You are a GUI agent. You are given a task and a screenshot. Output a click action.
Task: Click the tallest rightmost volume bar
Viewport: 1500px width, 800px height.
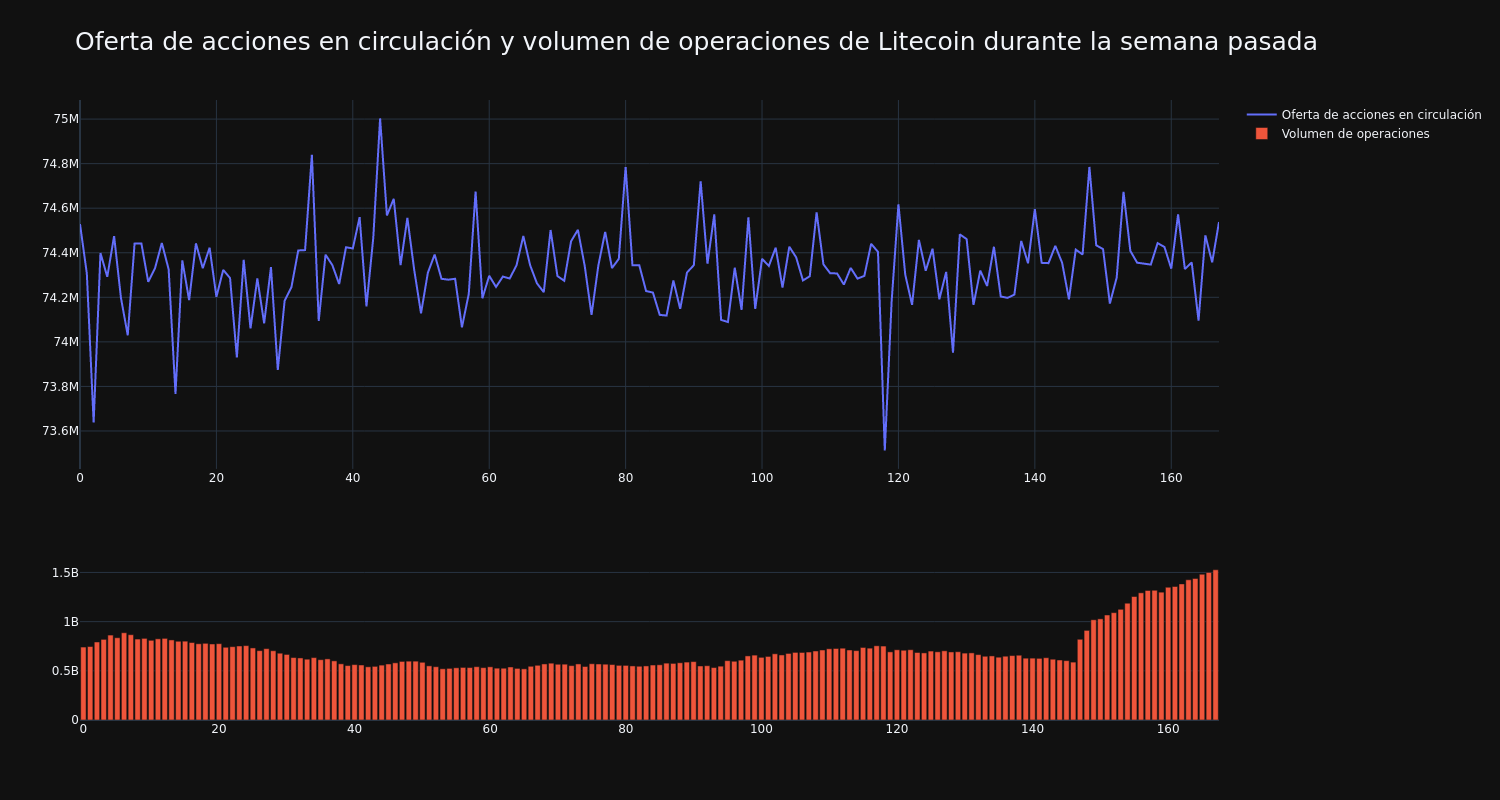click(x=1215, y=645)
